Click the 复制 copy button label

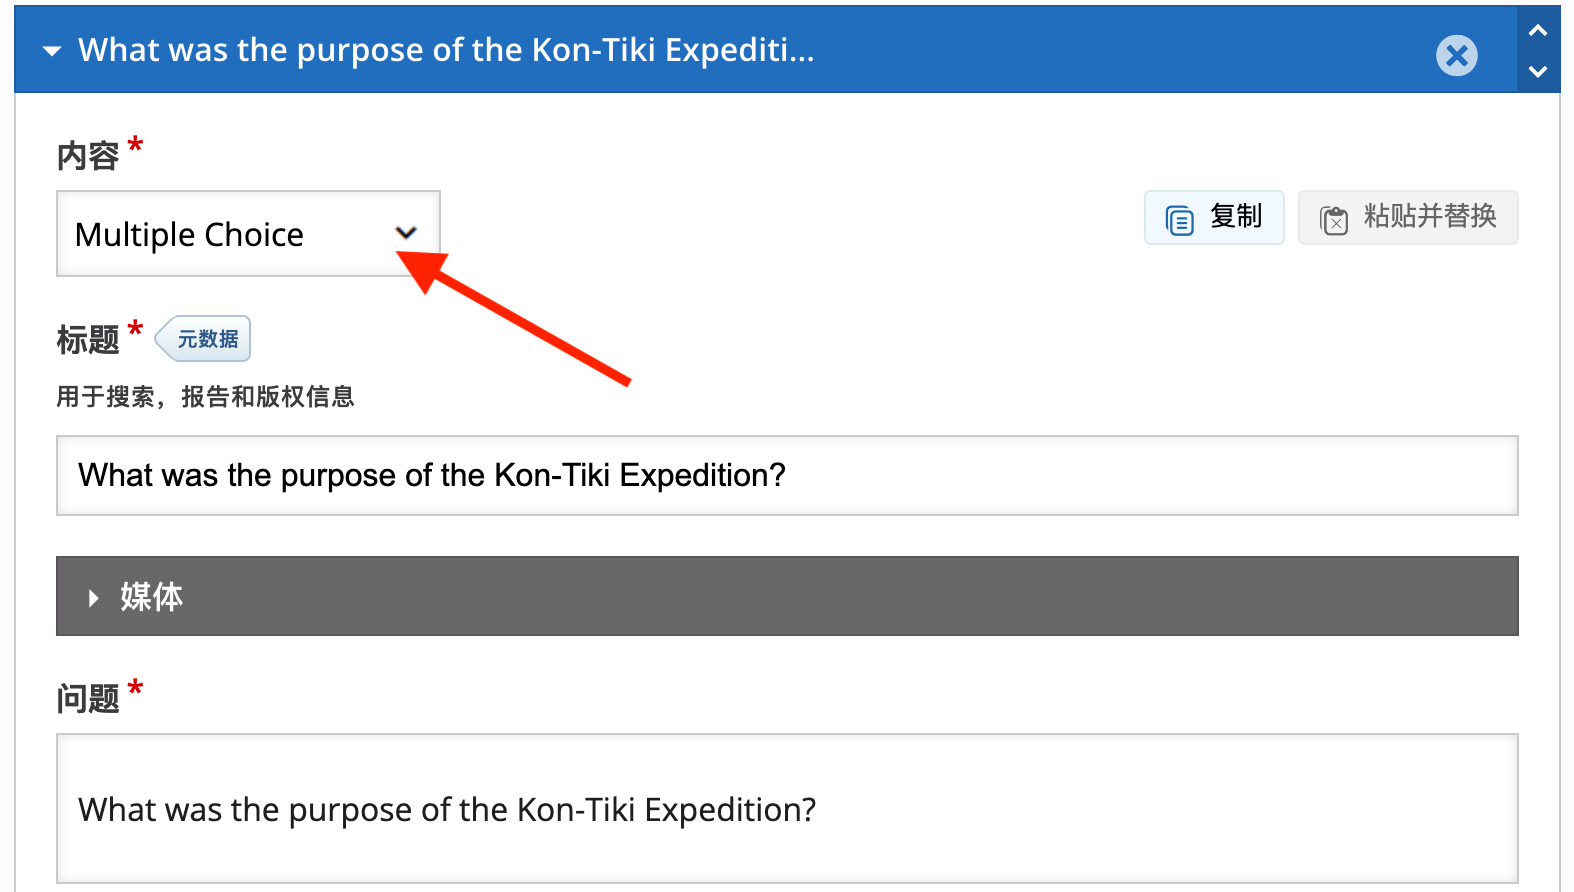pos(1236,216)
